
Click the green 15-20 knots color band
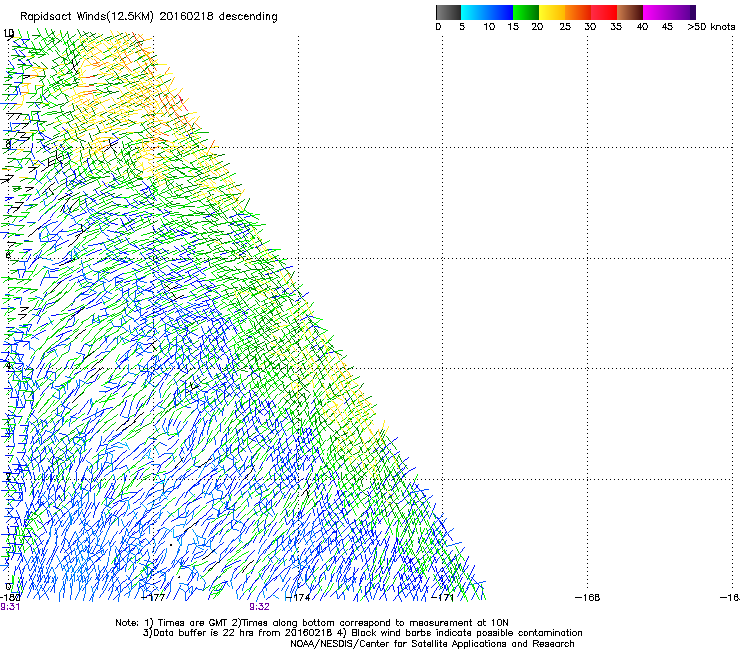pos(526,12)
